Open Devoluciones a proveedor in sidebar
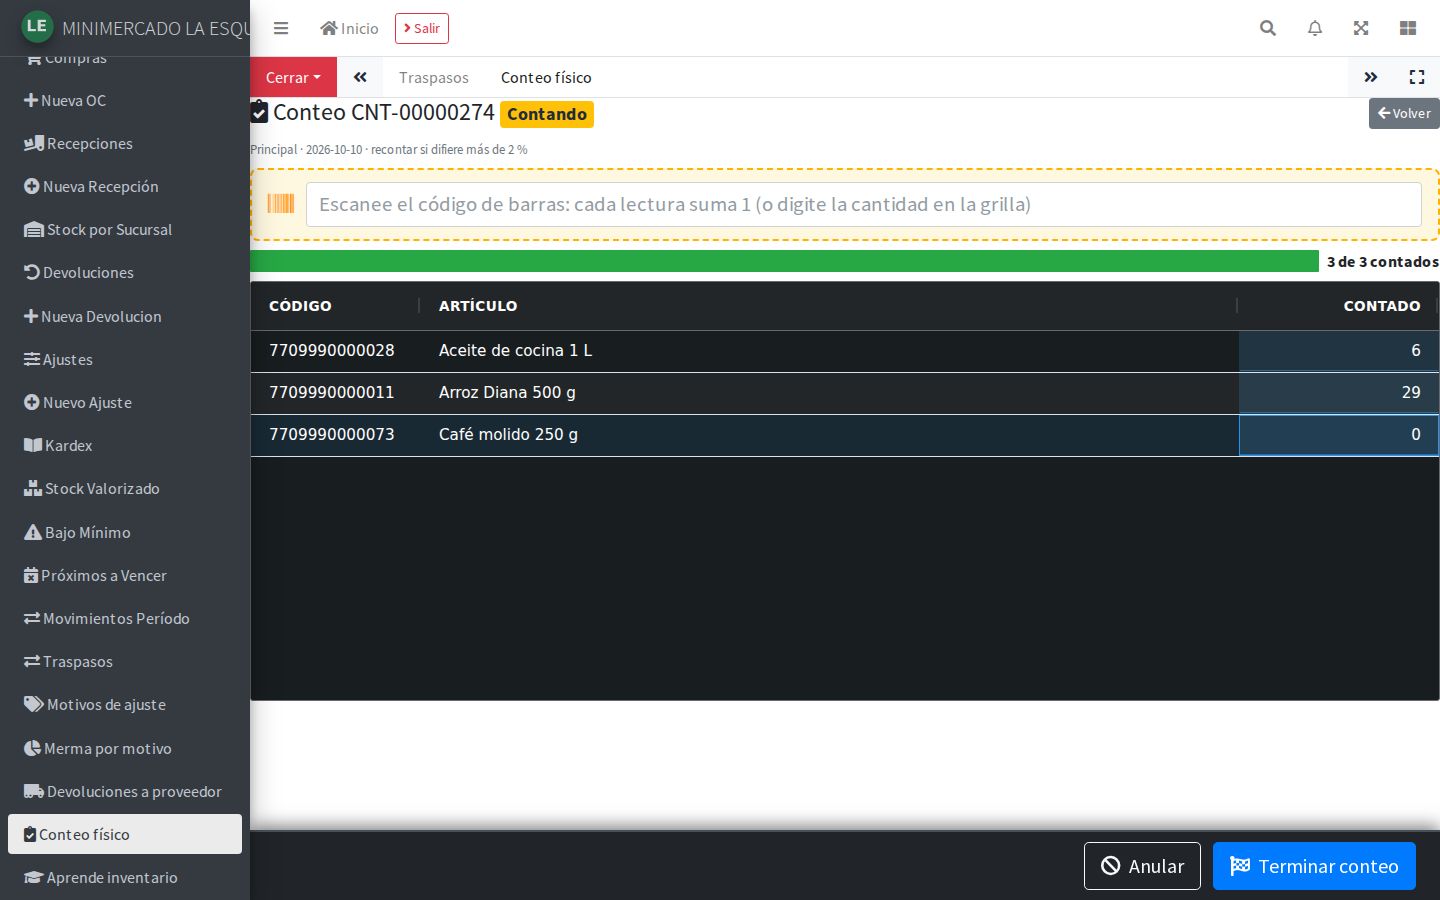 pos(123,791)
